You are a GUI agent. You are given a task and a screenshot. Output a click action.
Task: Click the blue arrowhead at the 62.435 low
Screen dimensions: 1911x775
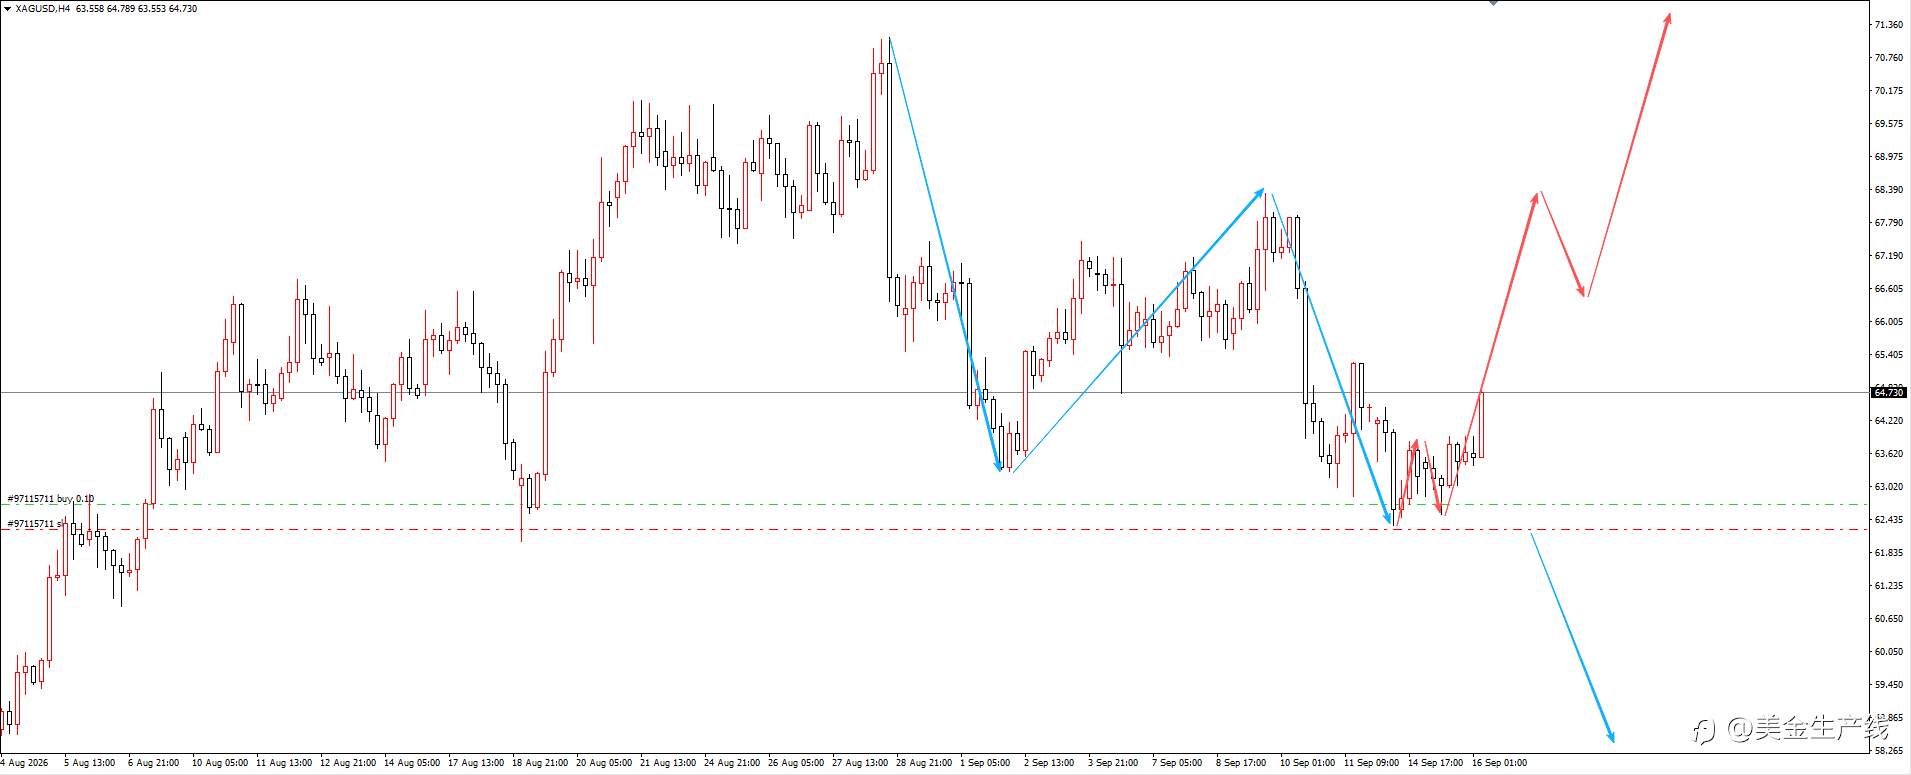point(1388,517)
